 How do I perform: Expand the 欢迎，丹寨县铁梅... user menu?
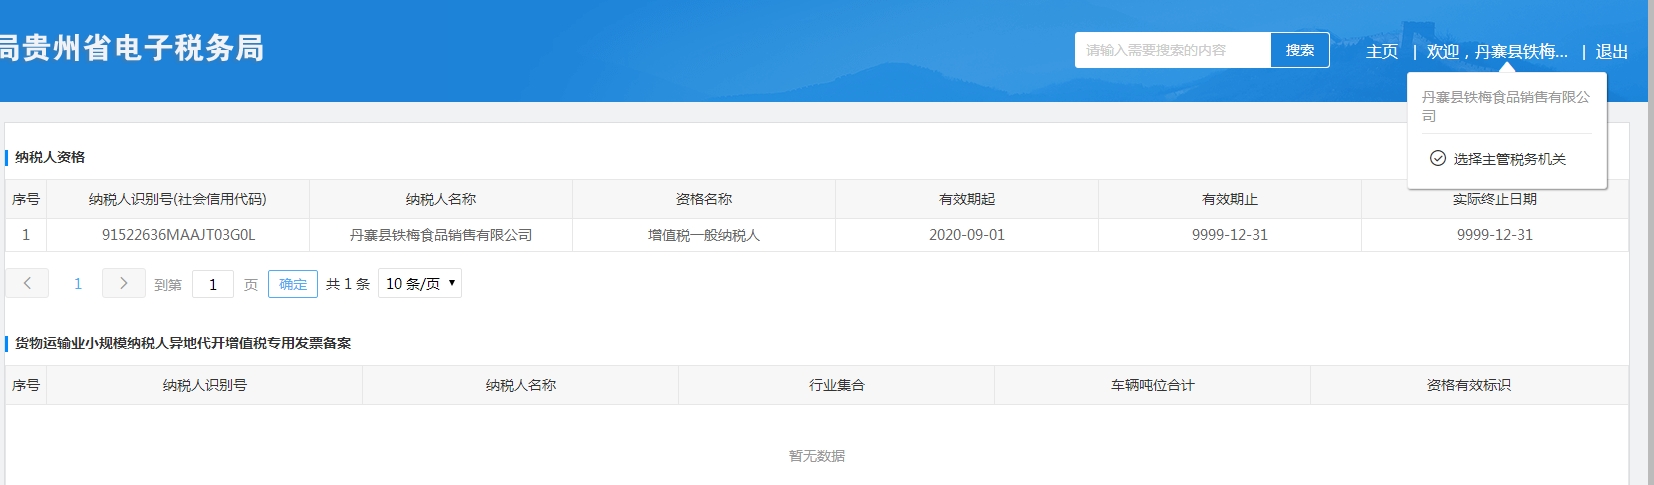coord(1496,52)
